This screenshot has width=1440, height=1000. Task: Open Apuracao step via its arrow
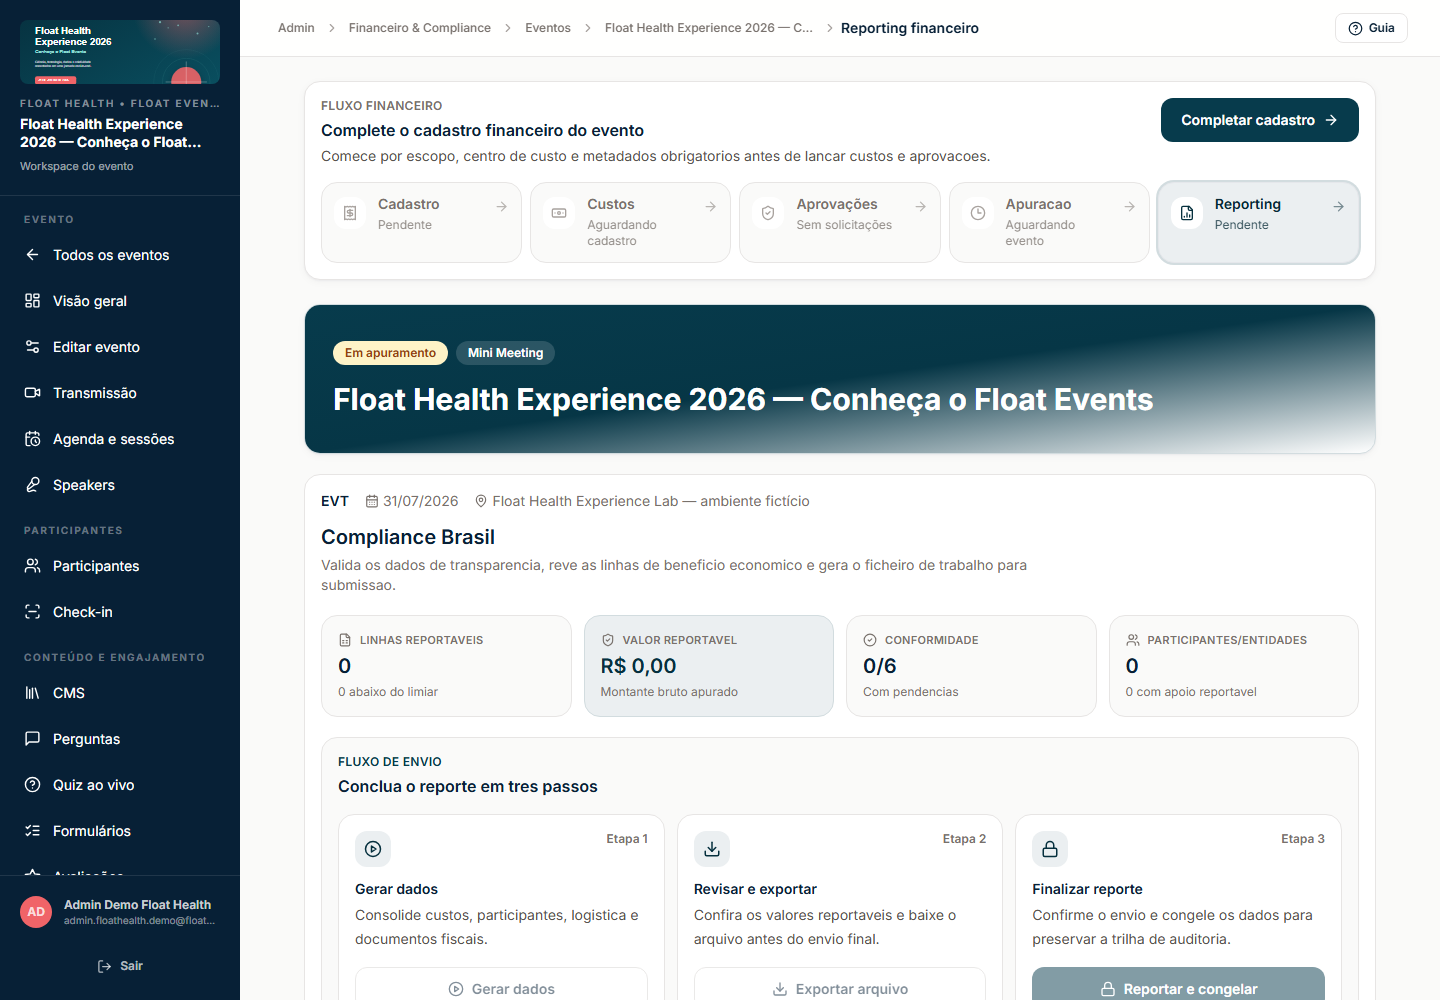(x=1130, y=206)
